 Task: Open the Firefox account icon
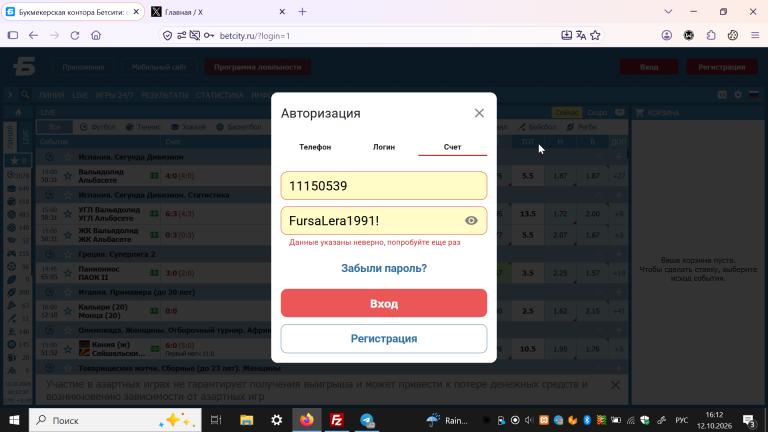pyautogui.click(x=667, y=35)
